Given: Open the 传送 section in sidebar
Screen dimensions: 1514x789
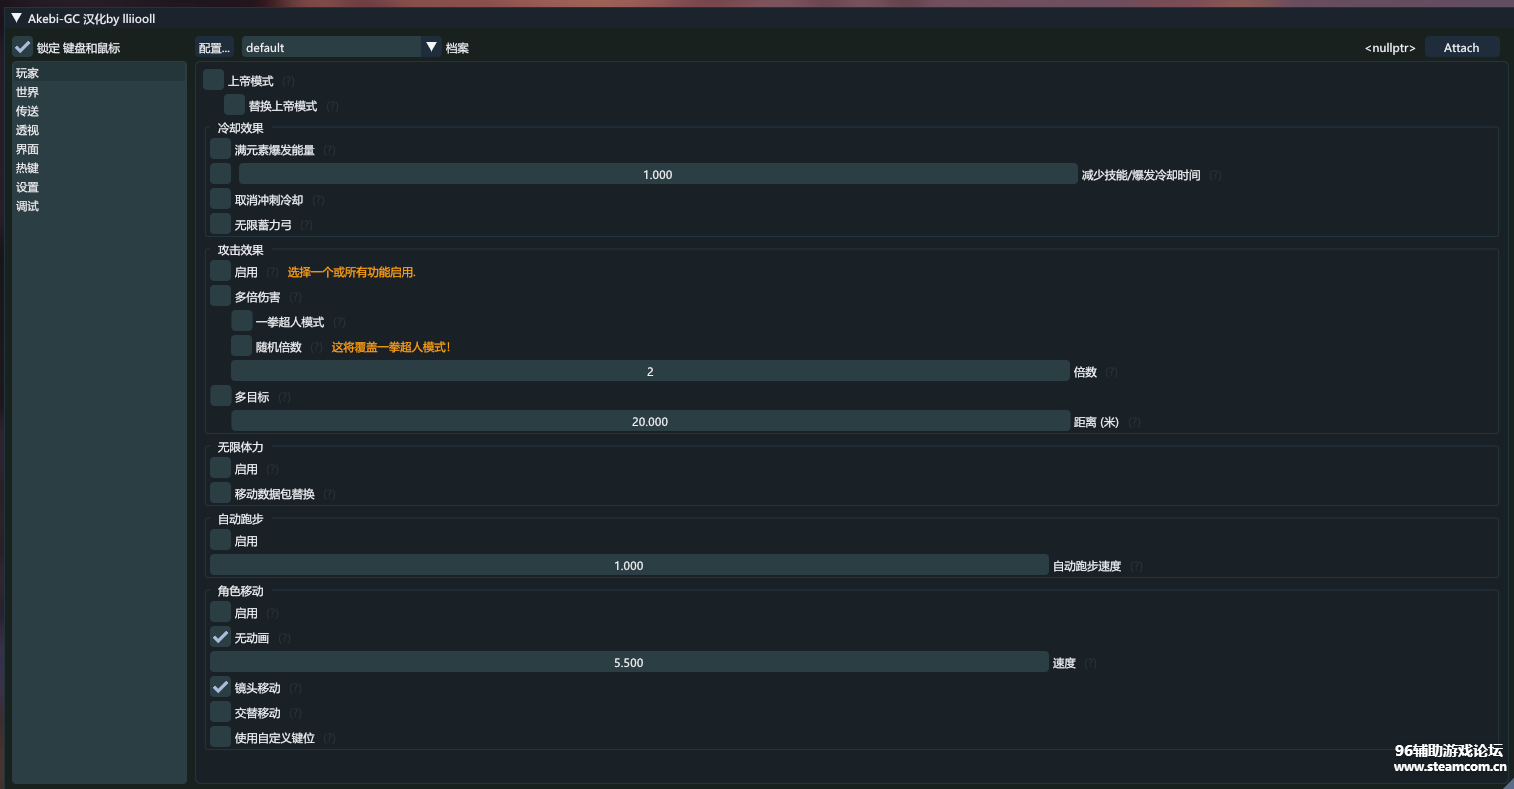Looking at the screenshot, I should 28,111.
